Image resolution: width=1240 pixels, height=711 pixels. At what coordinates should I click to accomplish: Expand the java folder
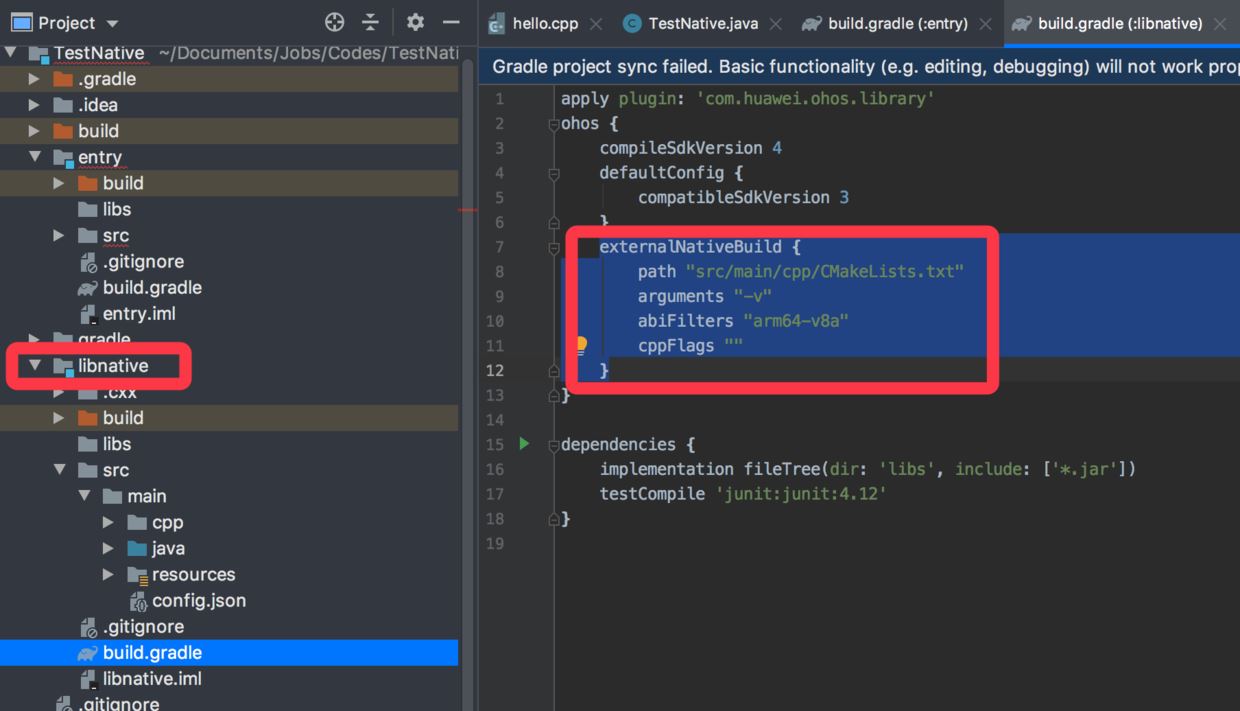point(108,548)
